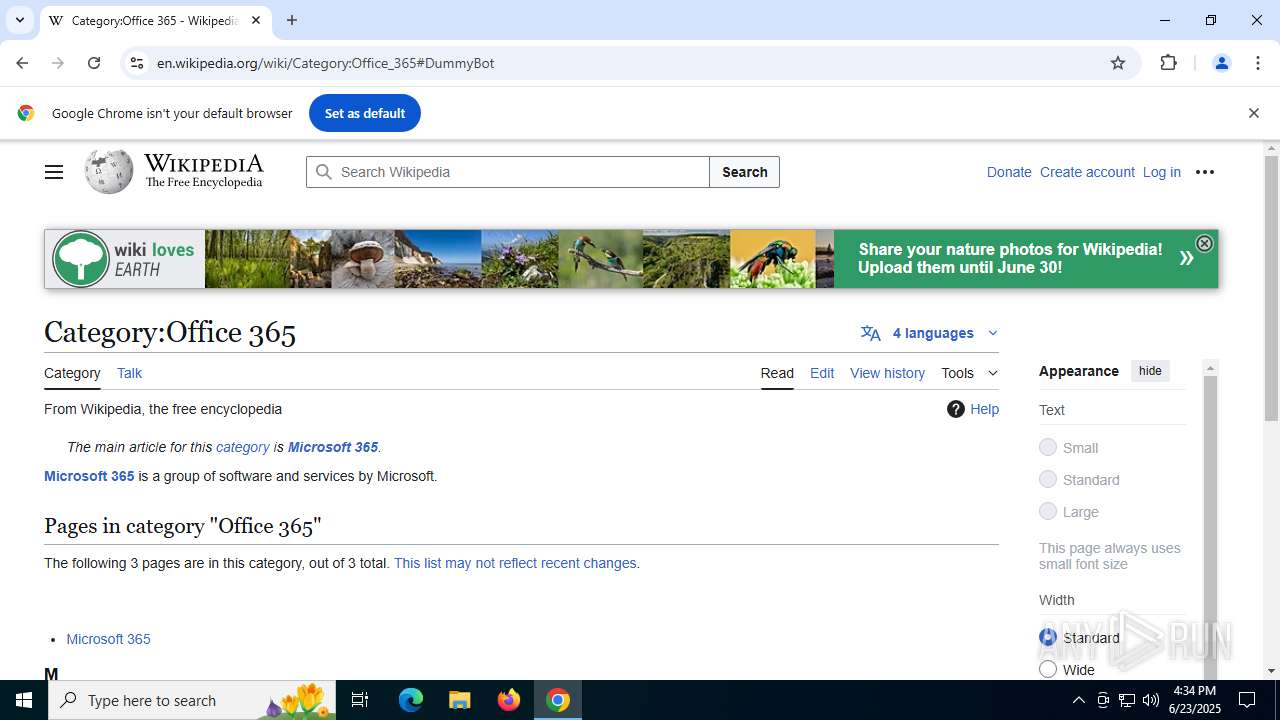Click the banner double-arrow icon
Screen dimensions: 1280x720
click(x=1186, y=258)
